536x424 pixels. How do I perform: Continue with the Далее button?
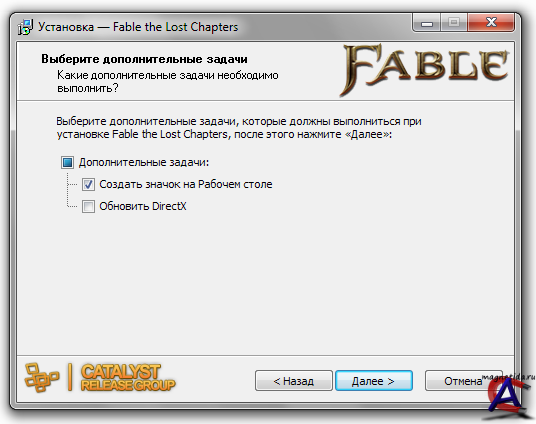tap(374, 381)
